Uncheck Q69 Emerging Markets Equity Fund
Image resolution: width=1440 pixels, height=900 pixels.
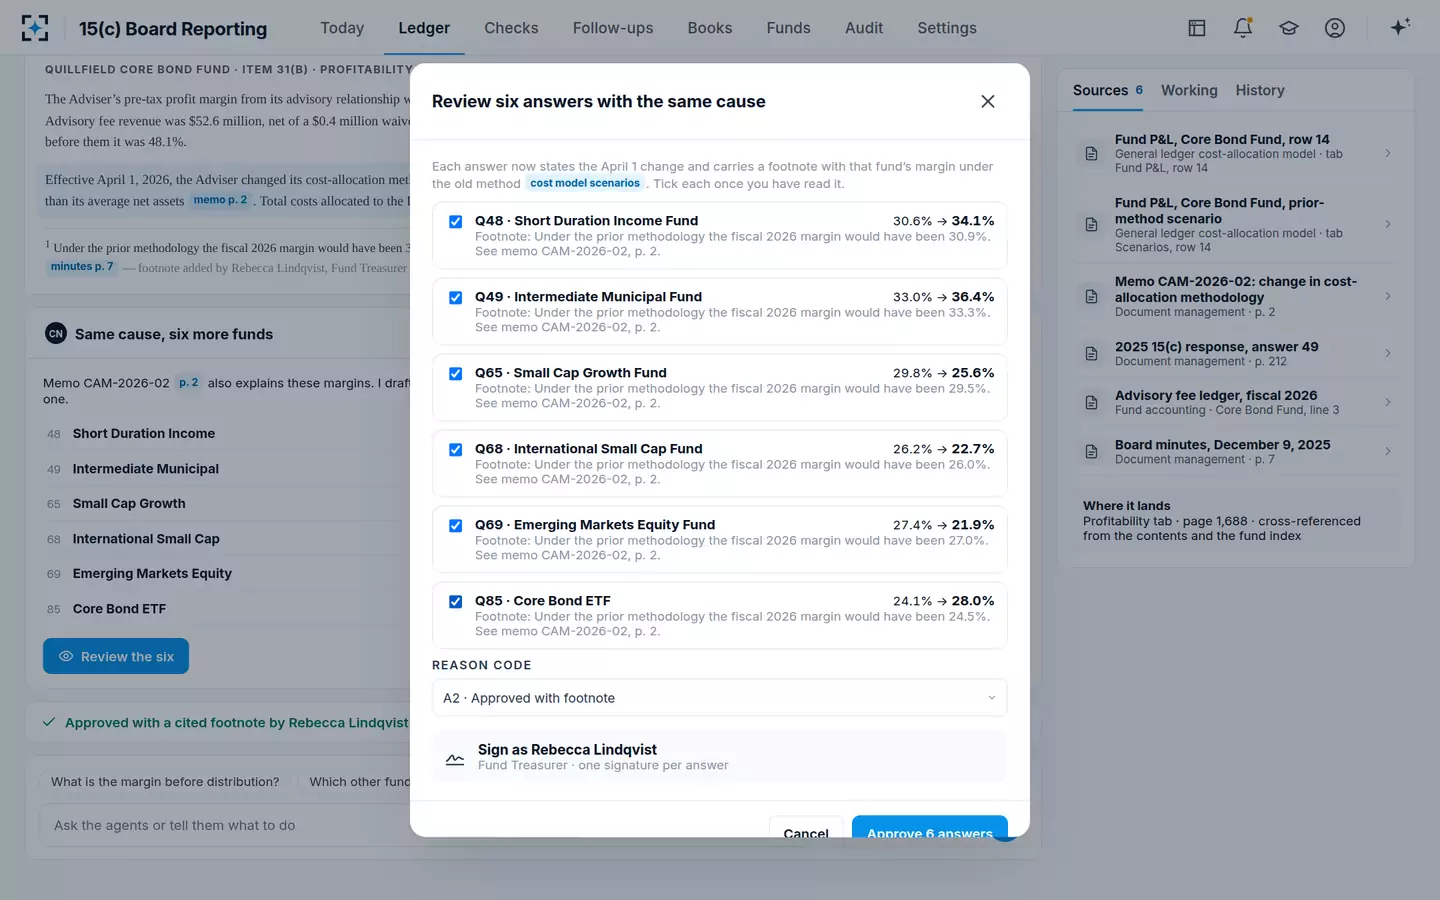[456, 526]
